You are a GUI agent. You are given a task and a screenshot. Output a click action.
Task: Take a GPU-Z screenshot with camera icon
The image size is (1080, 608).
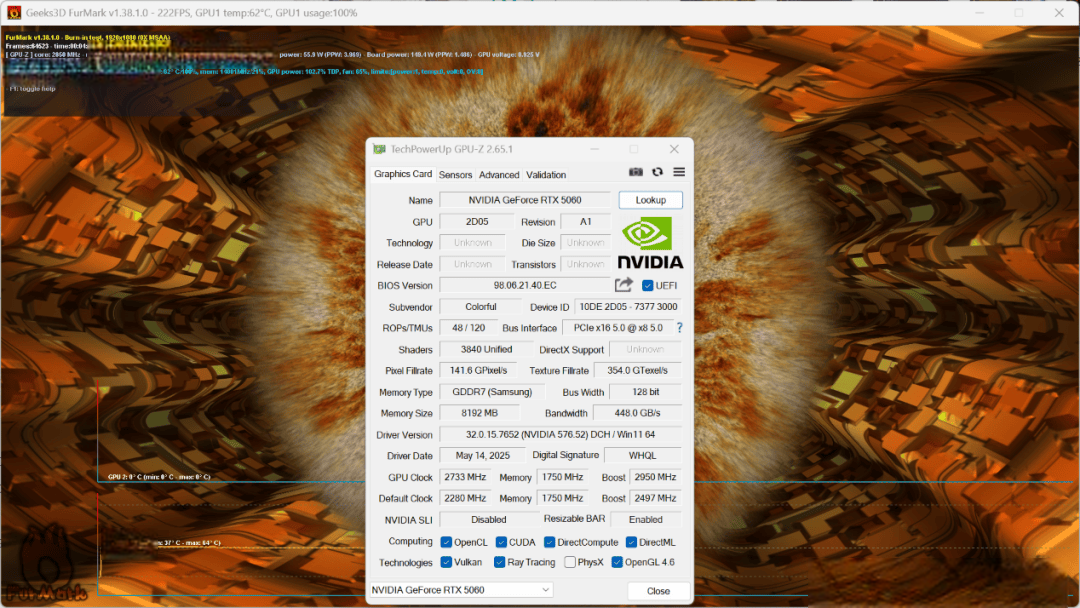[x=636, y=172]
